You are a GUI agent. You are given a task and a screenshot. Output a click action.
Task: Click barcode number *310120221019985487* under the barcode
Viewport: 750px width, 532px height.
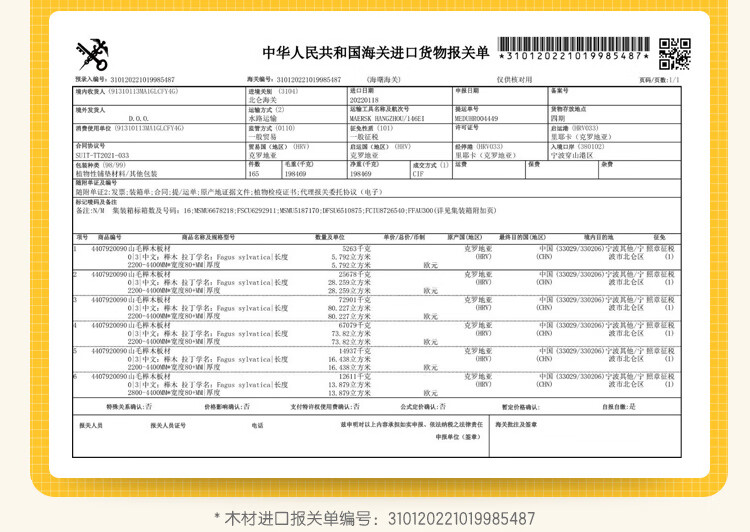574,56
